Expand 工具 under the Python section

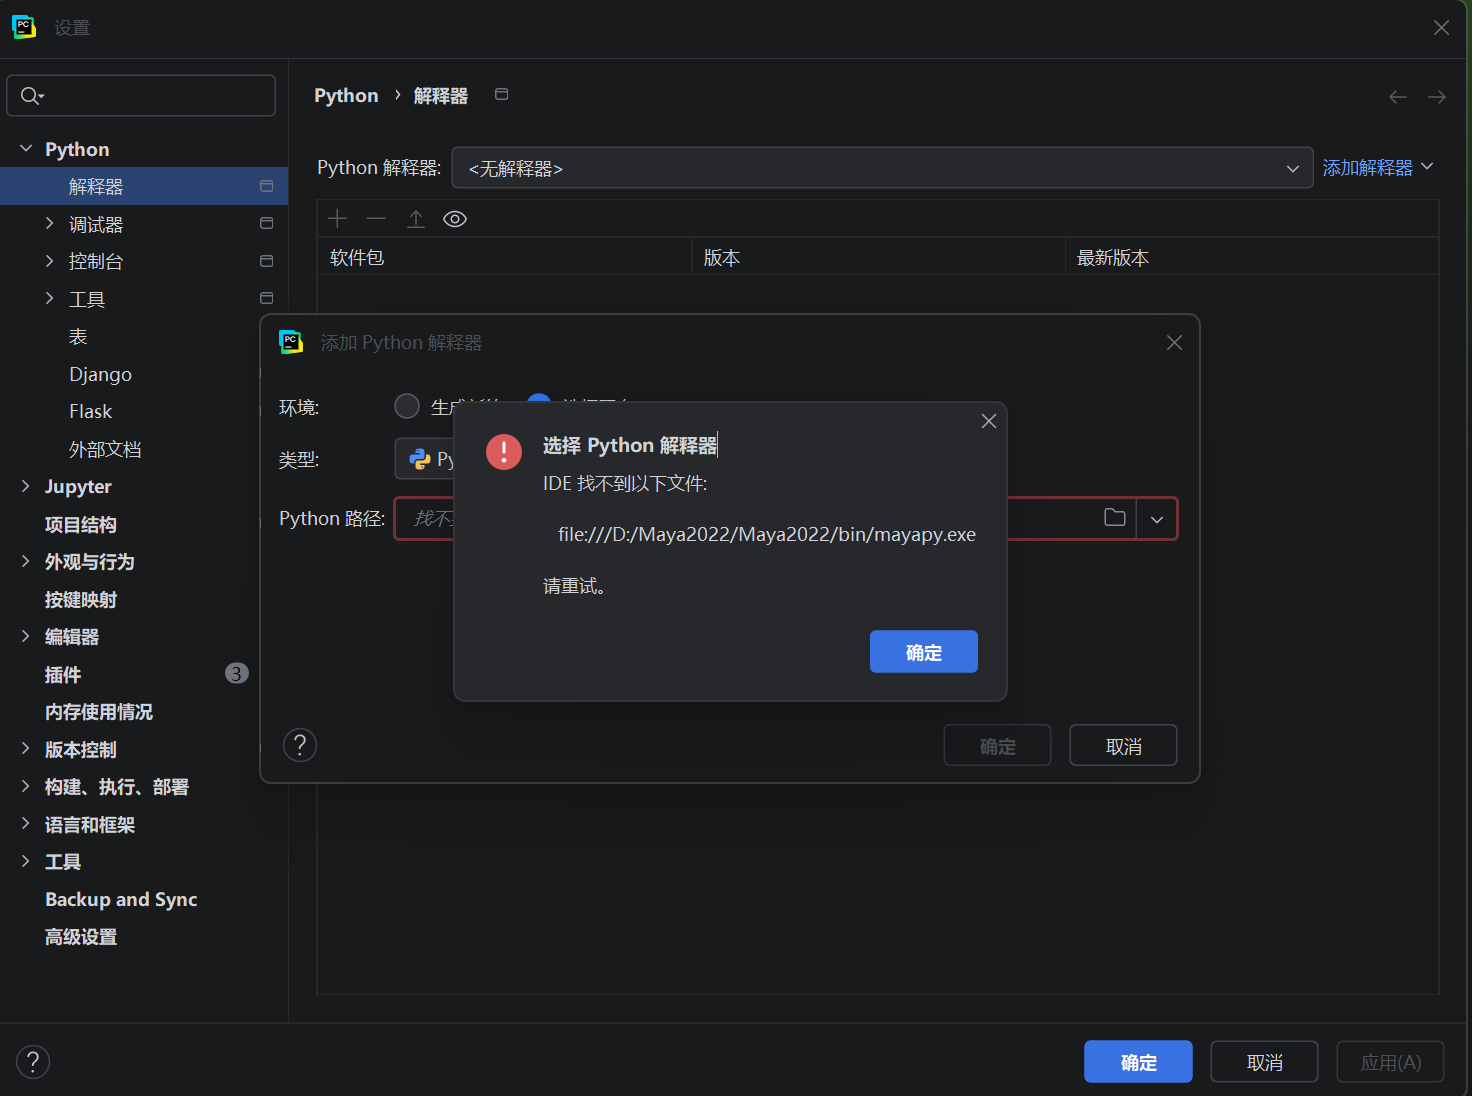point(50,298)
